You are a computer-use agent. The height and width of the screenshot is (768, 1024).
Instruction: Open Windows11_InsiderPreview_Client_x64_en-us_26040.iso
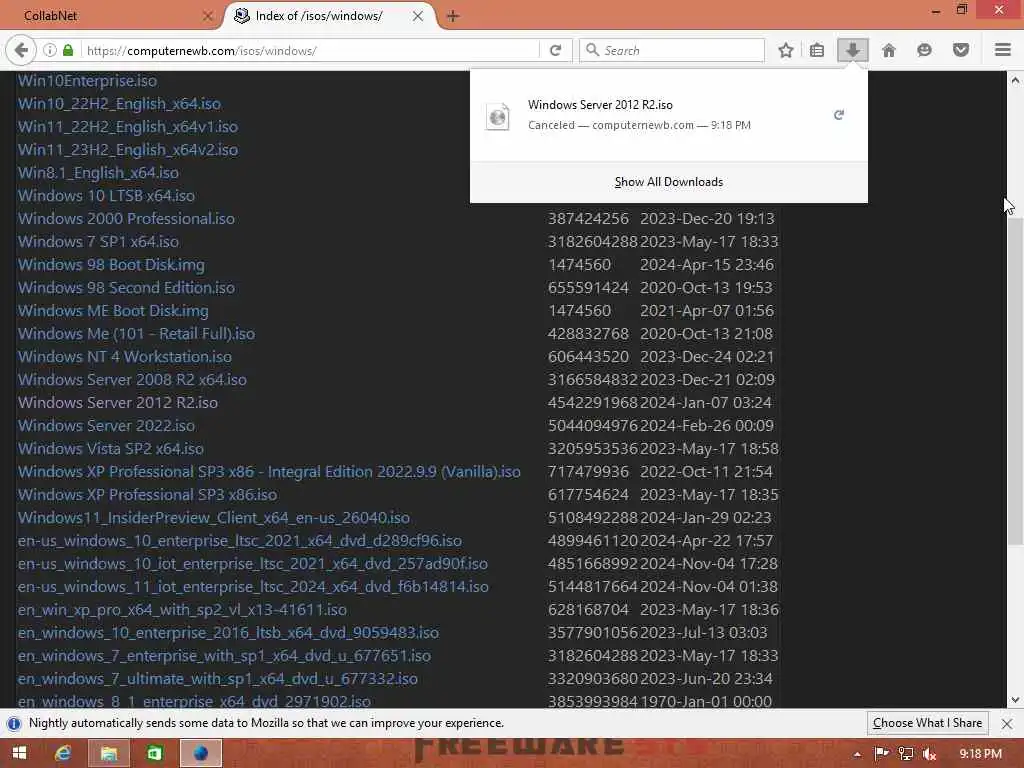coord(214,518)
